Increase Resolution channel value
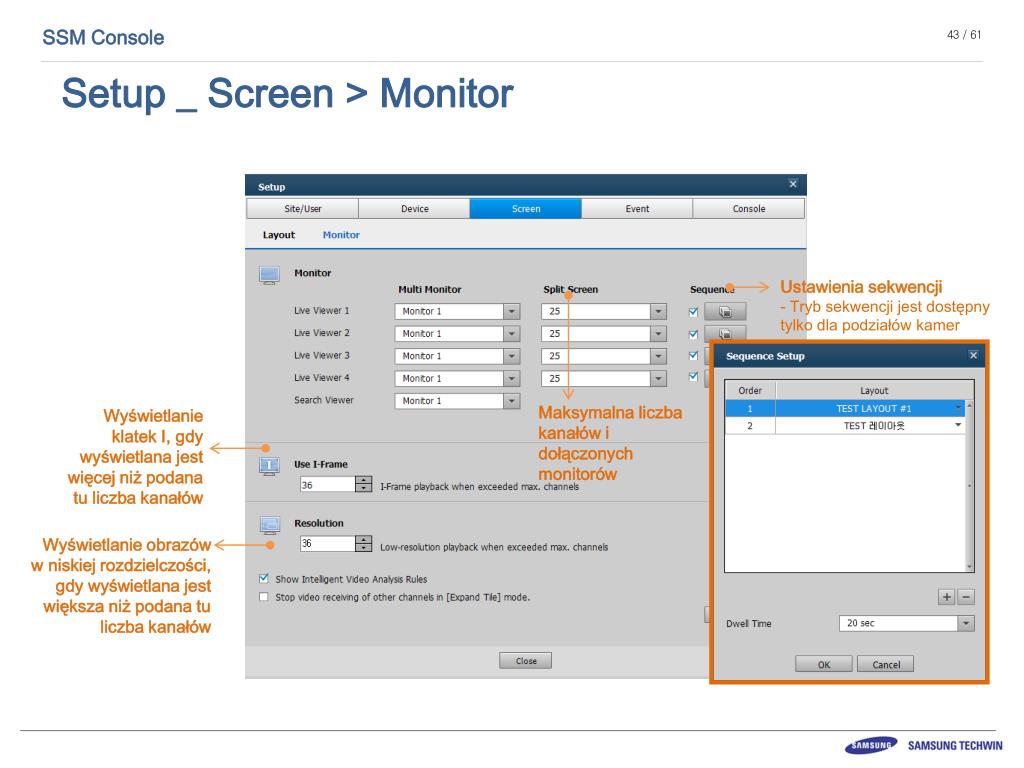This screenshot has height=768, width=1024. click(x=364, y=539)
